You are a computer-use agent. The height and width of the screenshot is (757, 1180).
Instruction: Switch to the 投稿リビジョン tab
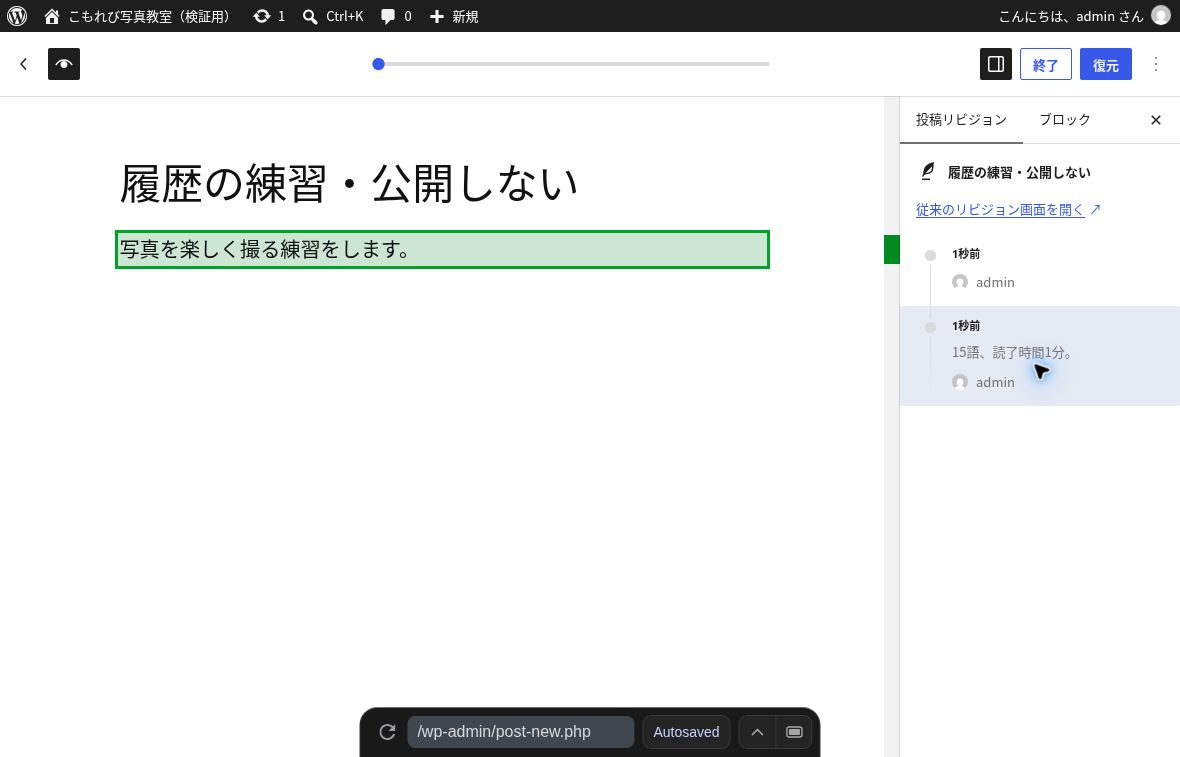[961, 120]
